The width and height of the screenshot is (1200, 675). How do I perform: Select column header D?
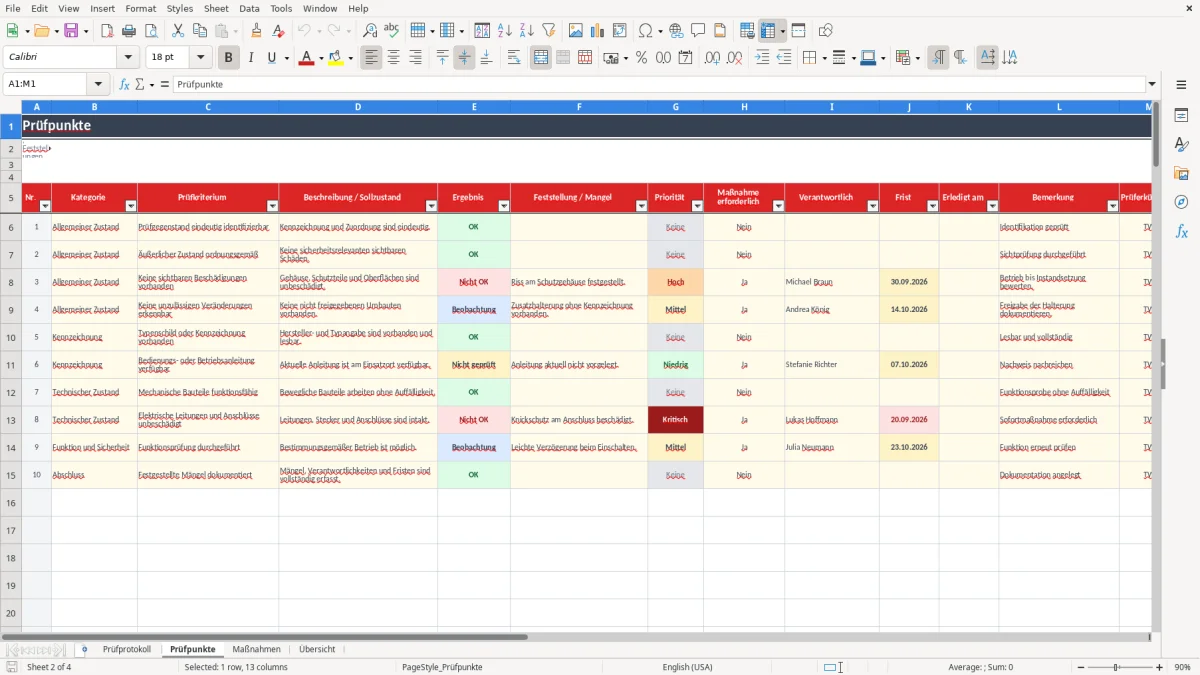pos(358,107)
